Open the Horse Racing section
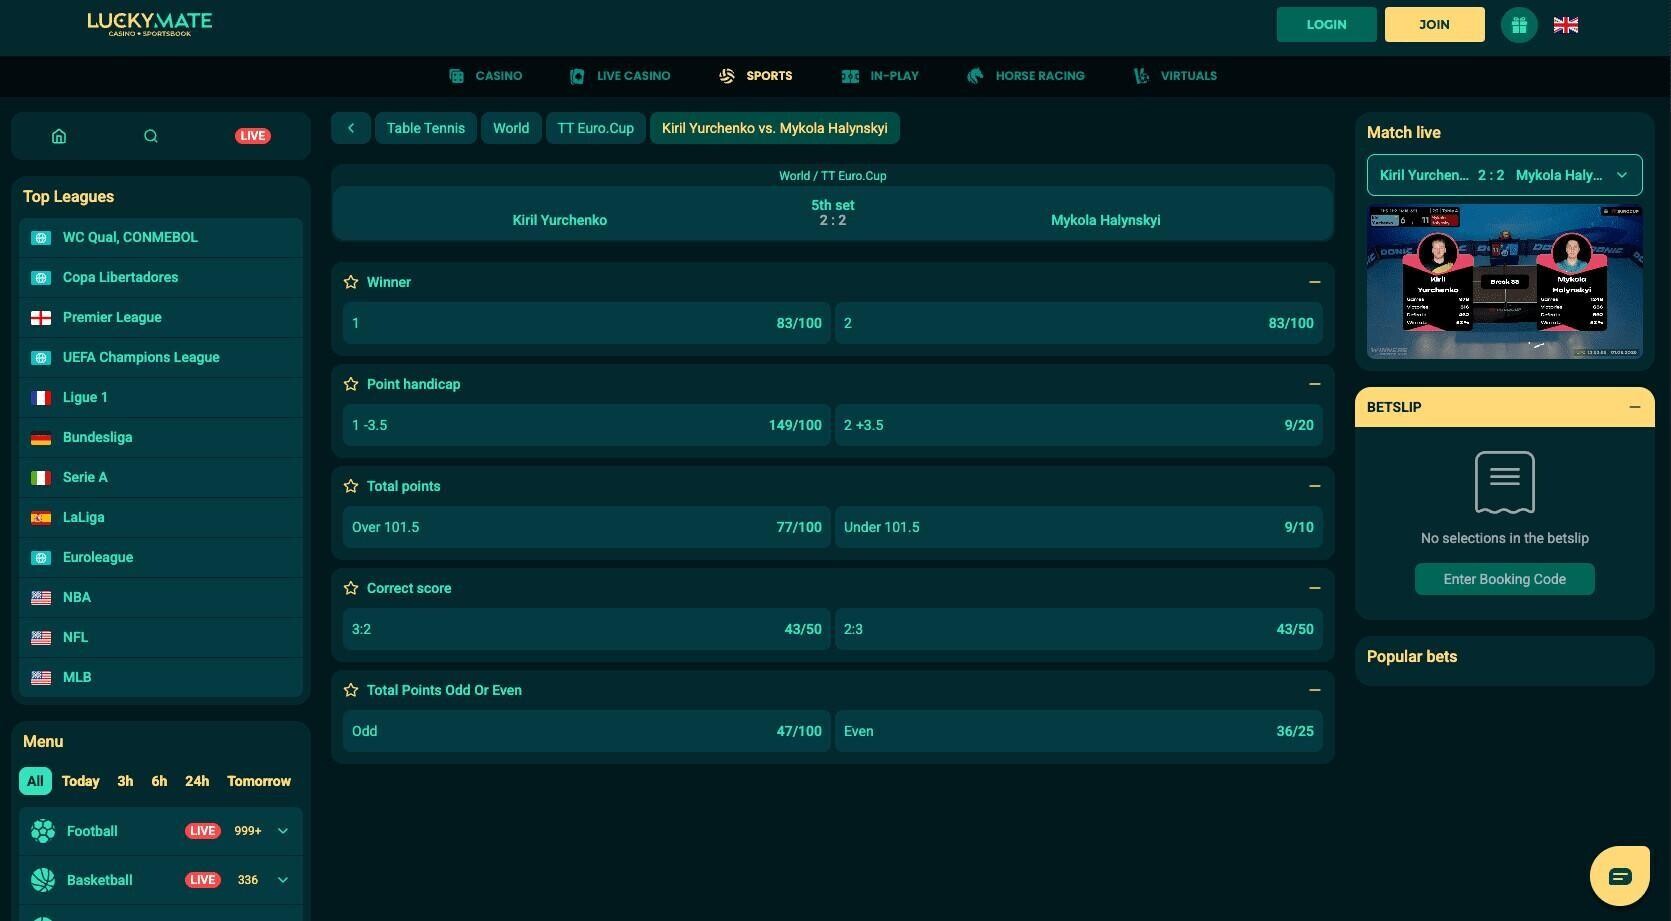1671x921 pixels. [1026, 76]
